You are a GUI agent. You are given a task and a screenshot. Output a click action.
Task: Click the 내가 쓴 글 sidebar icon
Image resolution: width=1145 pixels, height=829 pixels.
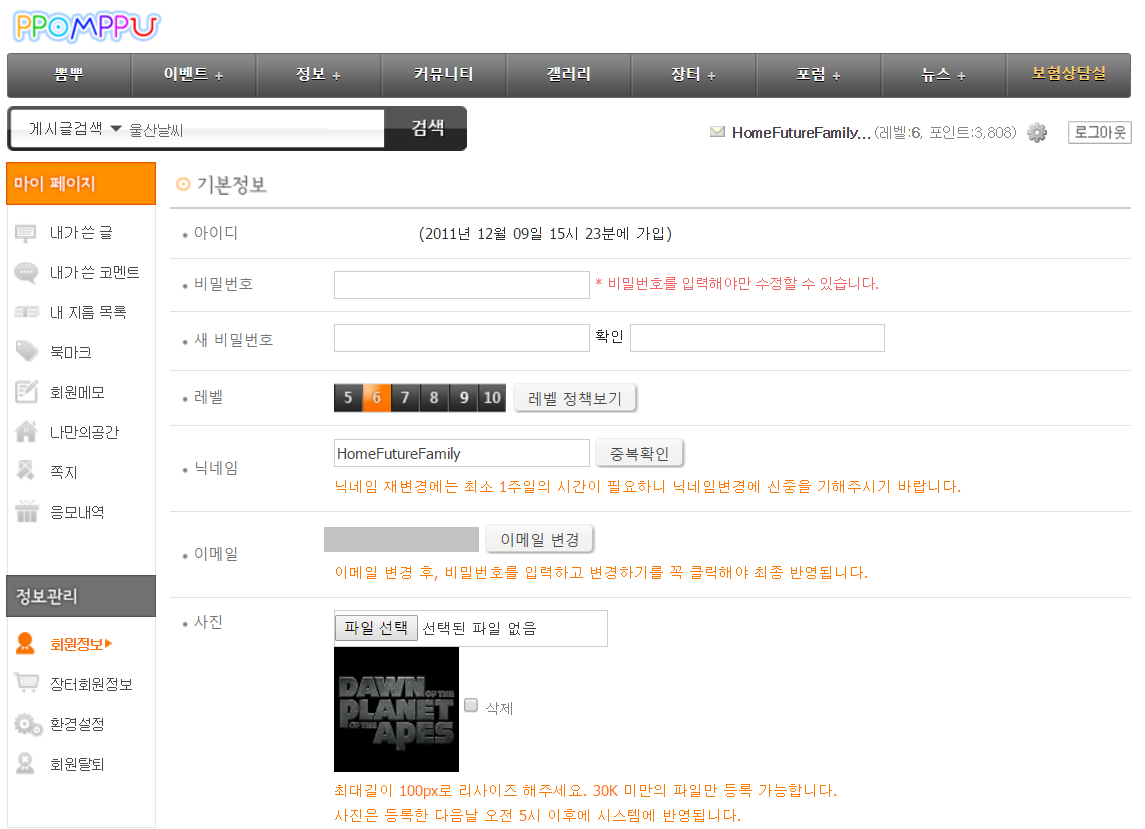(x=27, y=233)
